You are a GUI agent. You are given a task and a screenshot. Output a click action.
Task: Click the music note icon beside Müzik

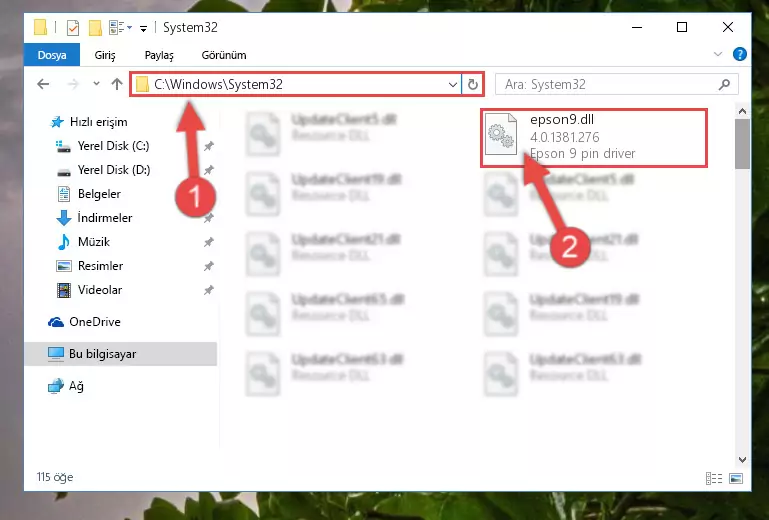64,242
